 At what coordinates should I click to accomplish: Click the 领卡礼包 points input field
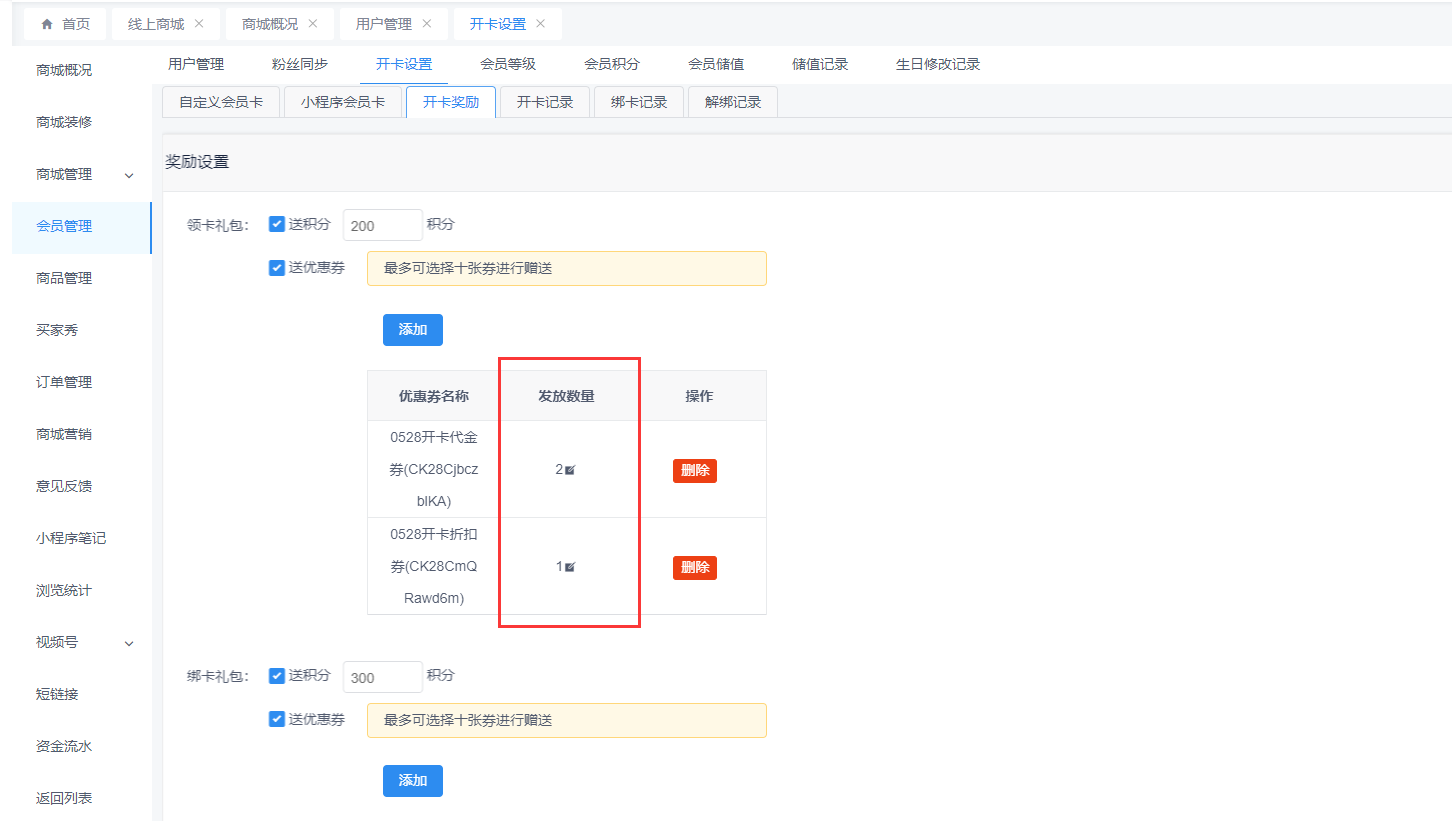click(382, 225)
